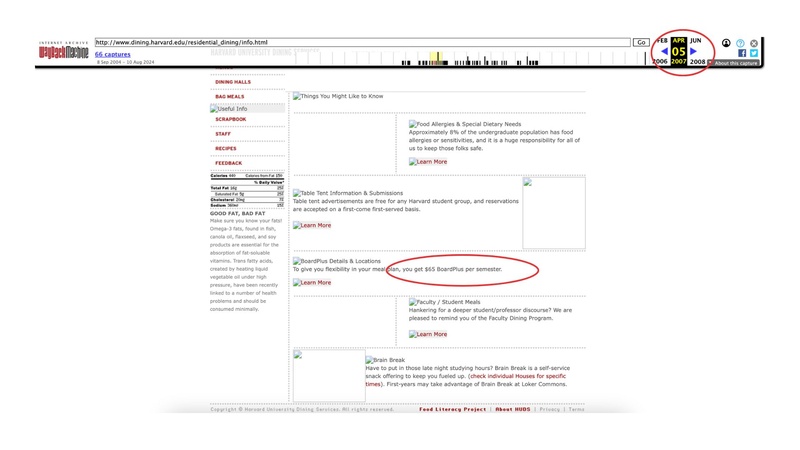Open Food Literacy Project footer link
This screenshot has width=800, height=450.
point(453,409)
